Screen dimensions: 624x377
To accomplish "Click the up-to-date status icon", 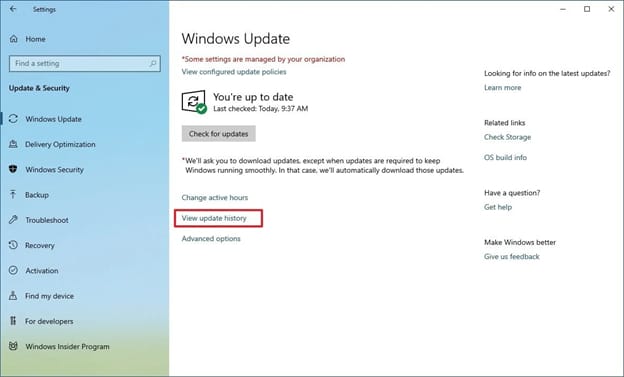I will 194,102.
